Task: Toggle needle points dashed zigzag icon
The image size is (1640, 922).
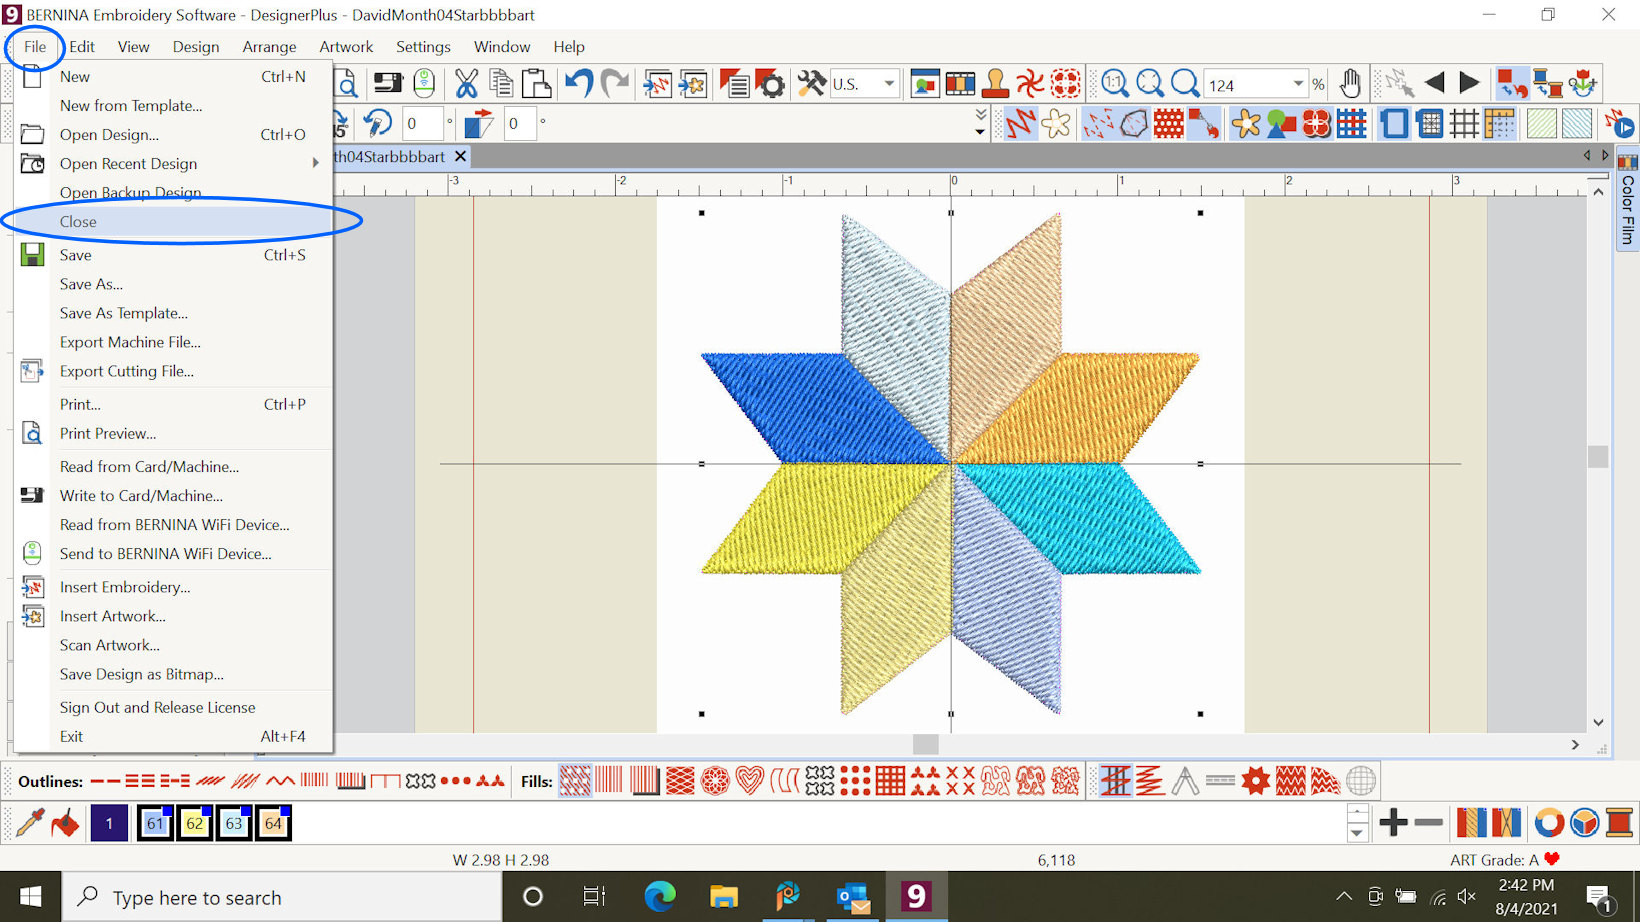Action: pos(1099,124)
